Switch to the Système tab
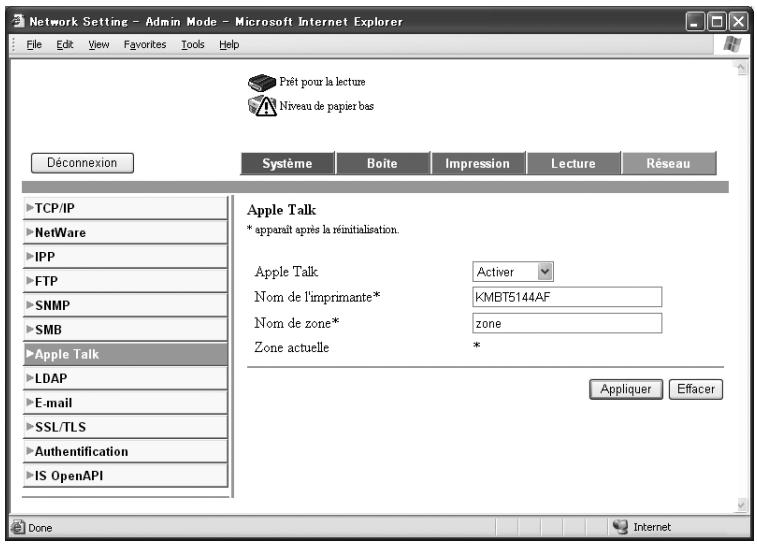Screen dimensions: 757x545 287,163
